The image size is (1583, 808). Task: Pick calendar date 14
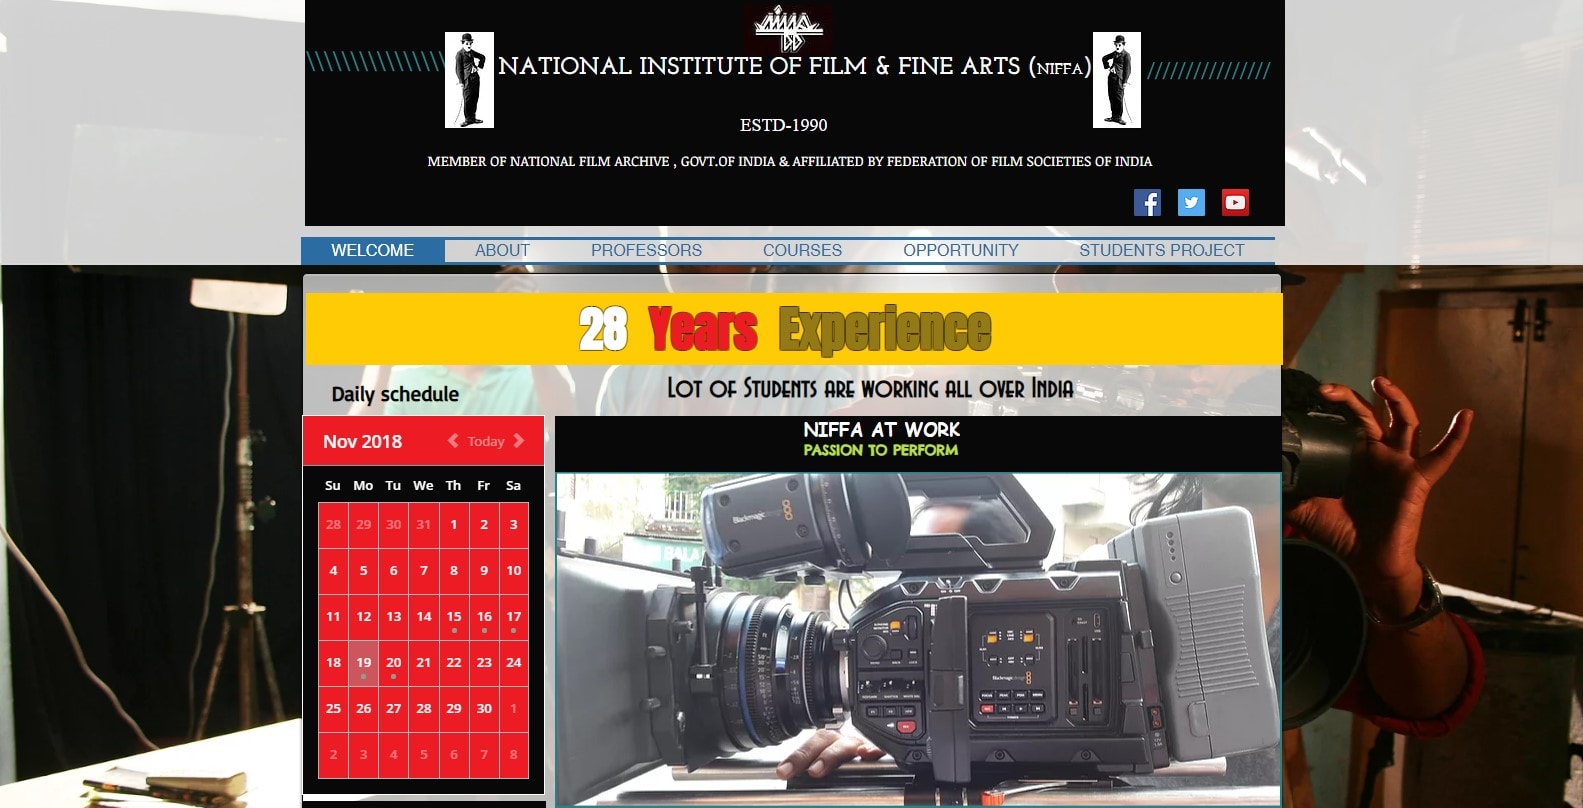point(424,617)
